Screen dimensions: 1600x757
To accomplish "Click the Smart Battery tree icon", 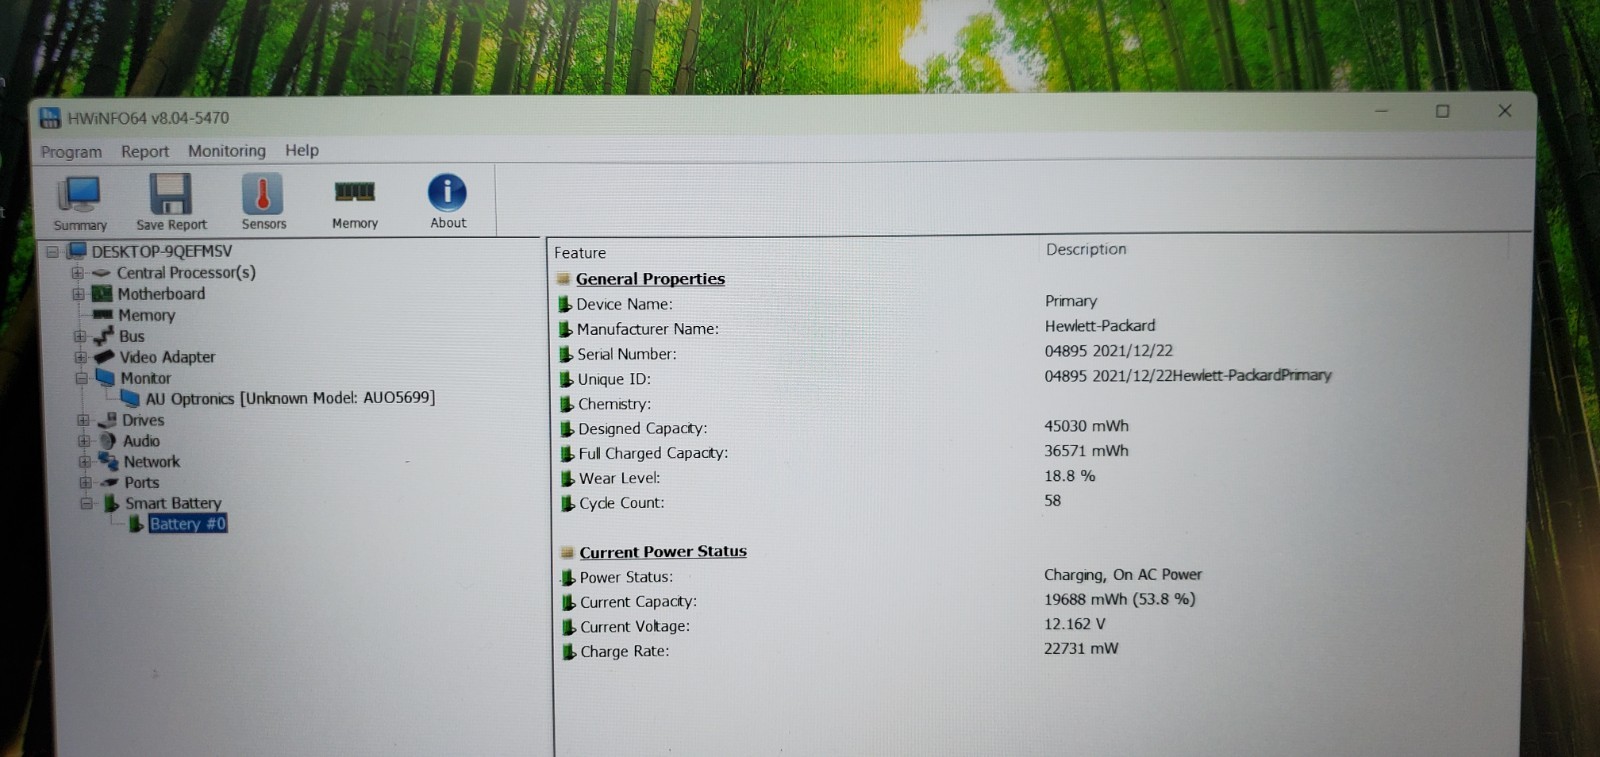I will tap(112, 503).
